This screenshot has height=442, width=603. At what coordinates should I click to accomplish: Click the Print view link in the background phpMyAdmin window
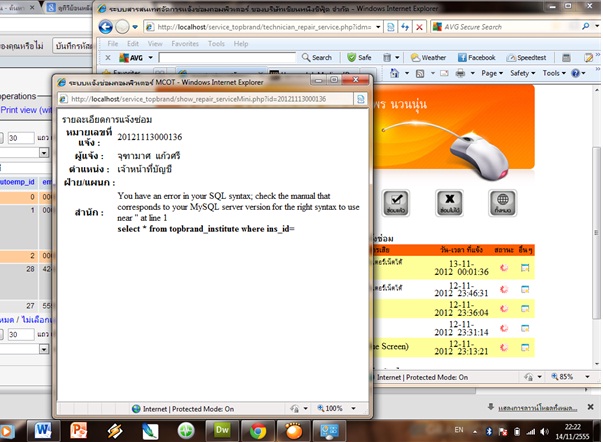[26, 110]
